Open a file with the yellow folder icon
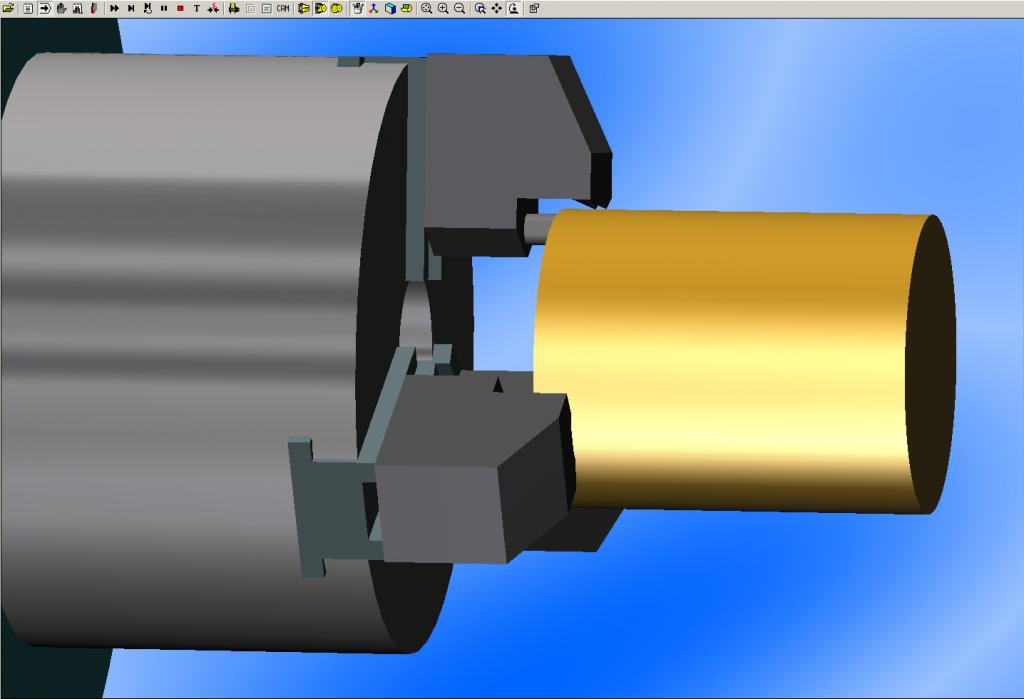Screen dimensions: 1024x699 click(9, 8)
